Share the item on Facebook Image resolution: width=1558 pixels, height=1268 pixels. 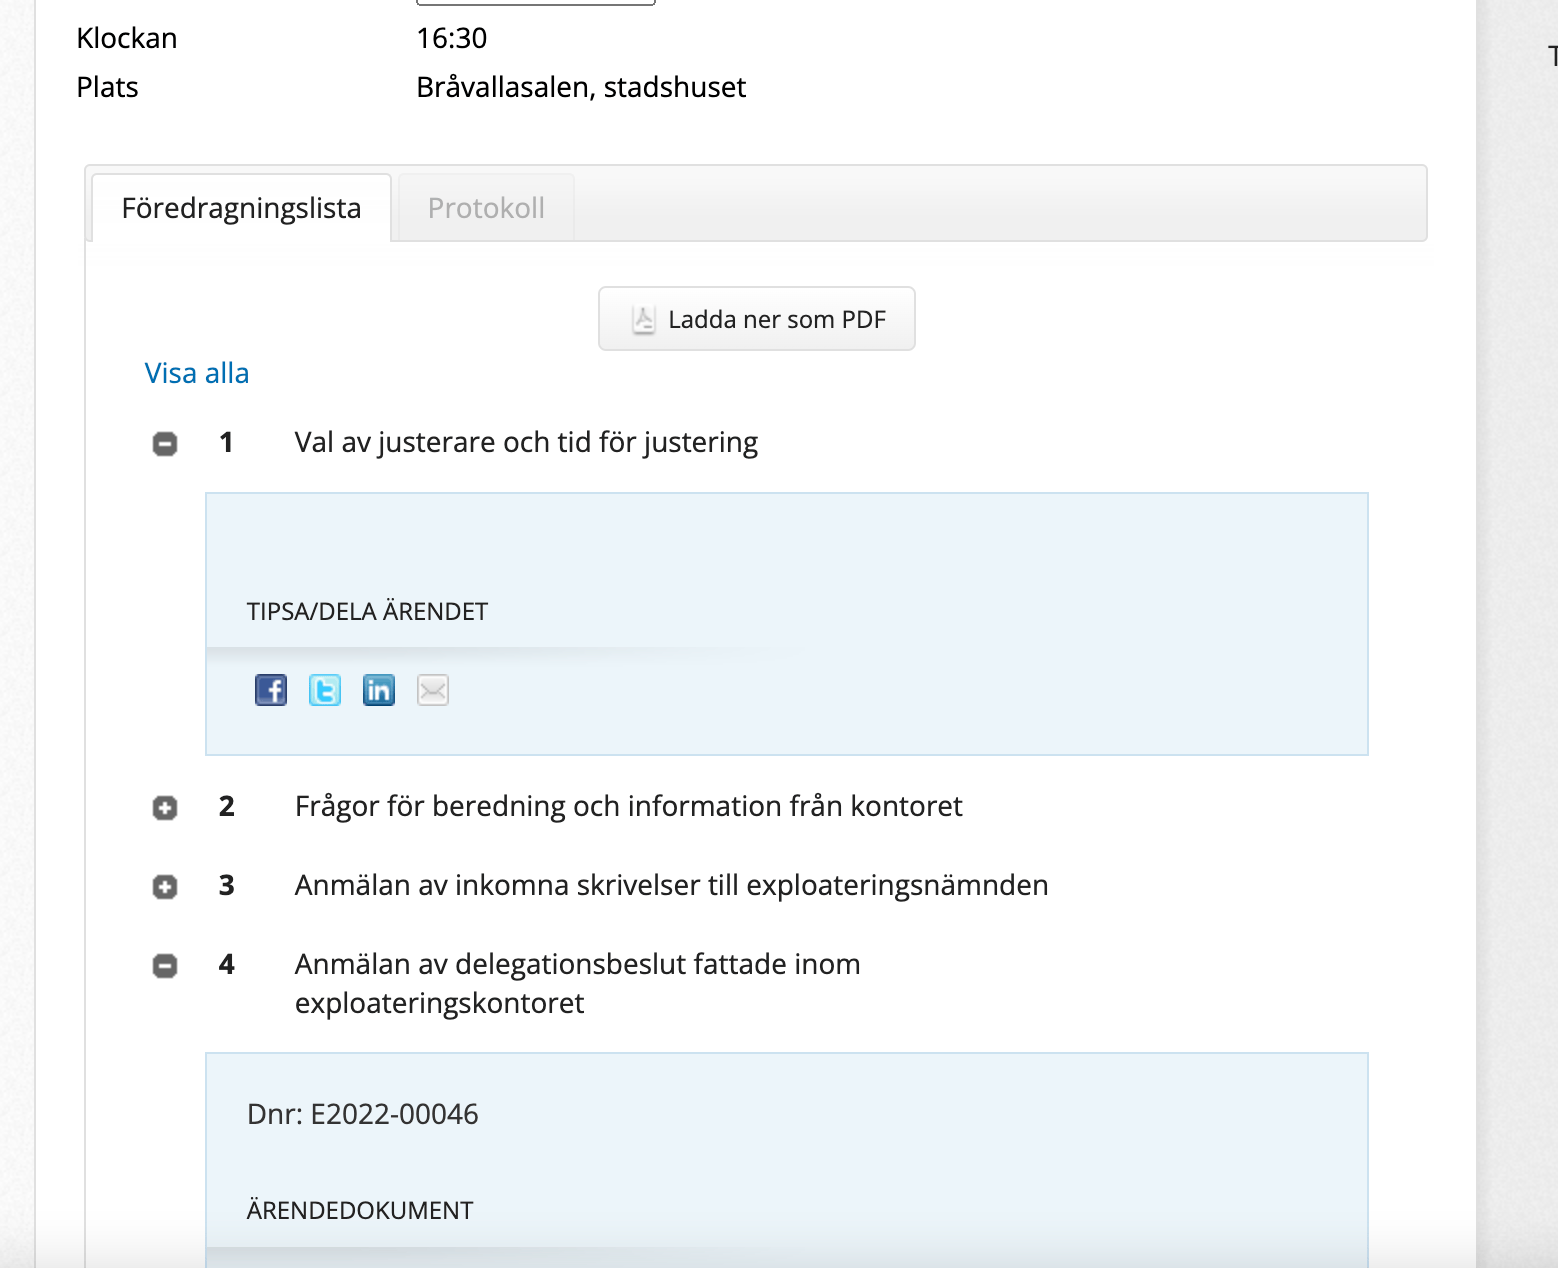[x=271, y=690]
